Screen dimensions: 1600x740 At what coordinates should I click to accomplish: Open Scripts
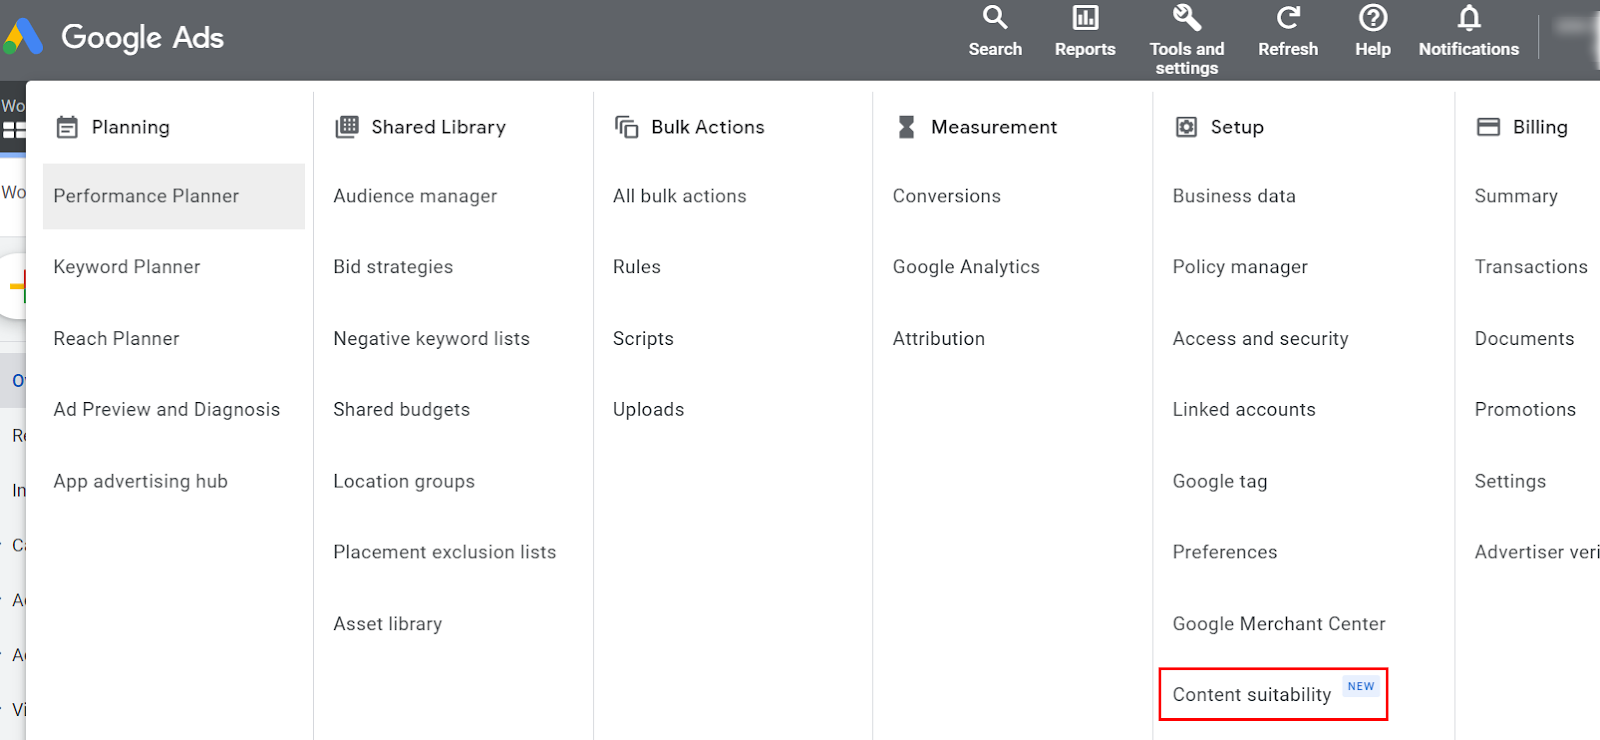(643, 338)
